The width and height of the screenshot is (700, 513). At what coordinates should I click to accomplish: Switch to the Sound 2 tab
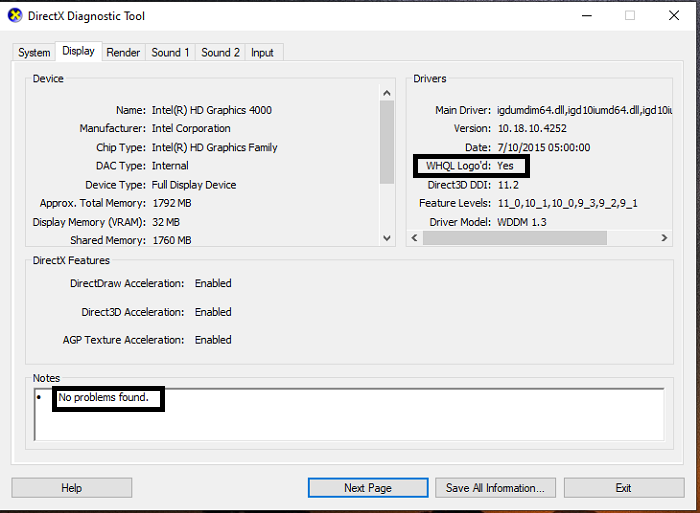[220, 52]
